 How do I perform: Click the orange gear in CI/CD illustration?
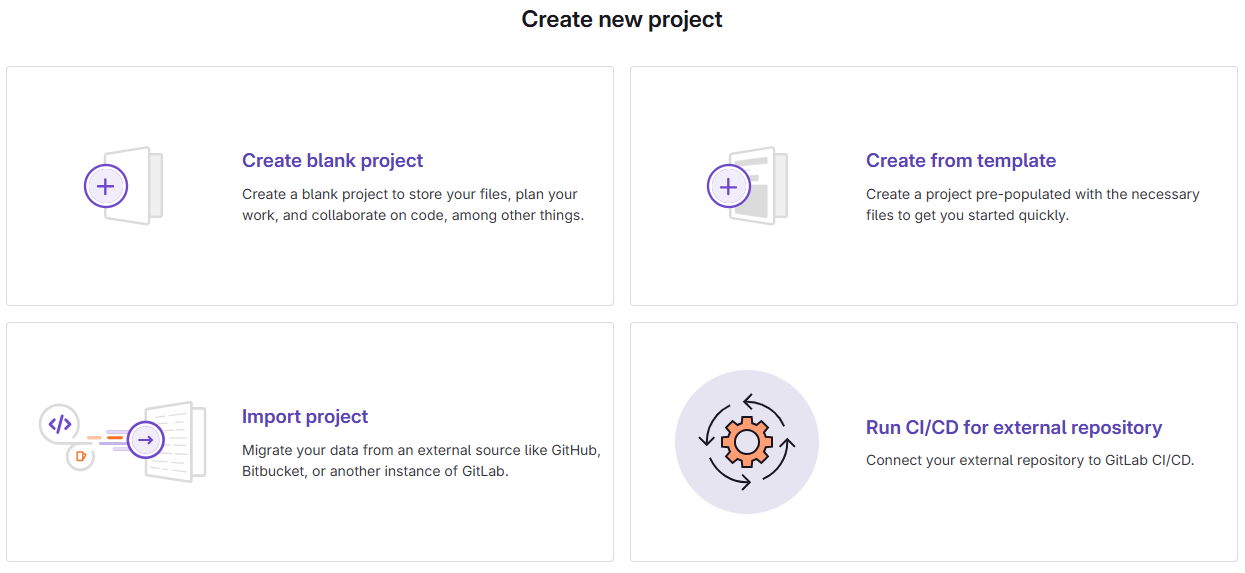746,441
